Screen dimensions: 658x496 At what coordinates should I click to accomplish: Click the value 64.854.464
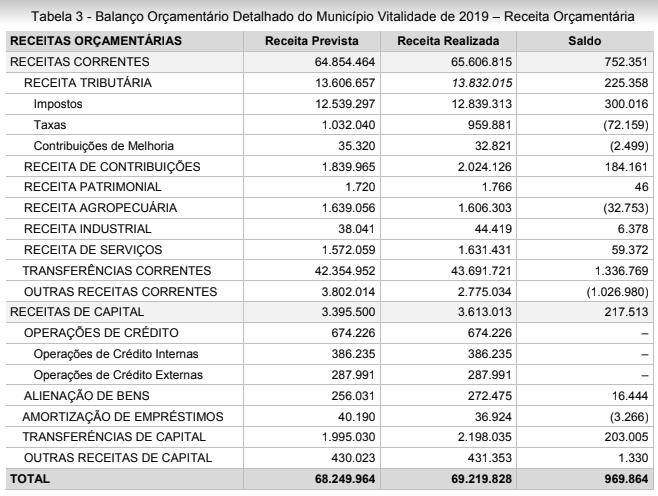click(x=345, y=62)
